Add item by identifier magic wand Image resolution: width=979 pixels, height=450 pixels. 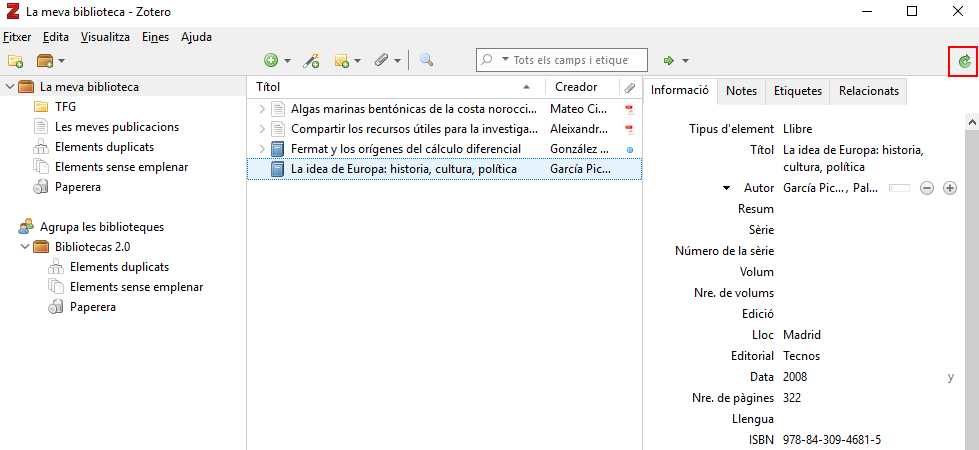coord(311,61)
